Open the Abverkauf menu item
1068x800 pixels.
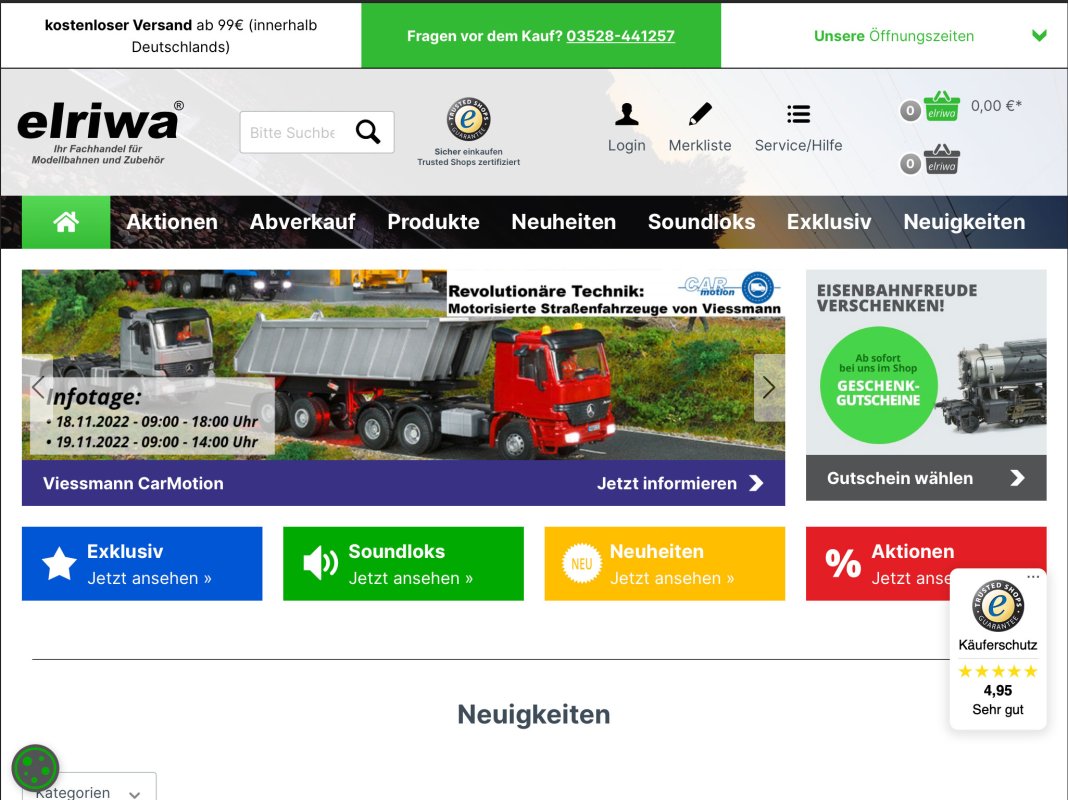coord(302,222)
